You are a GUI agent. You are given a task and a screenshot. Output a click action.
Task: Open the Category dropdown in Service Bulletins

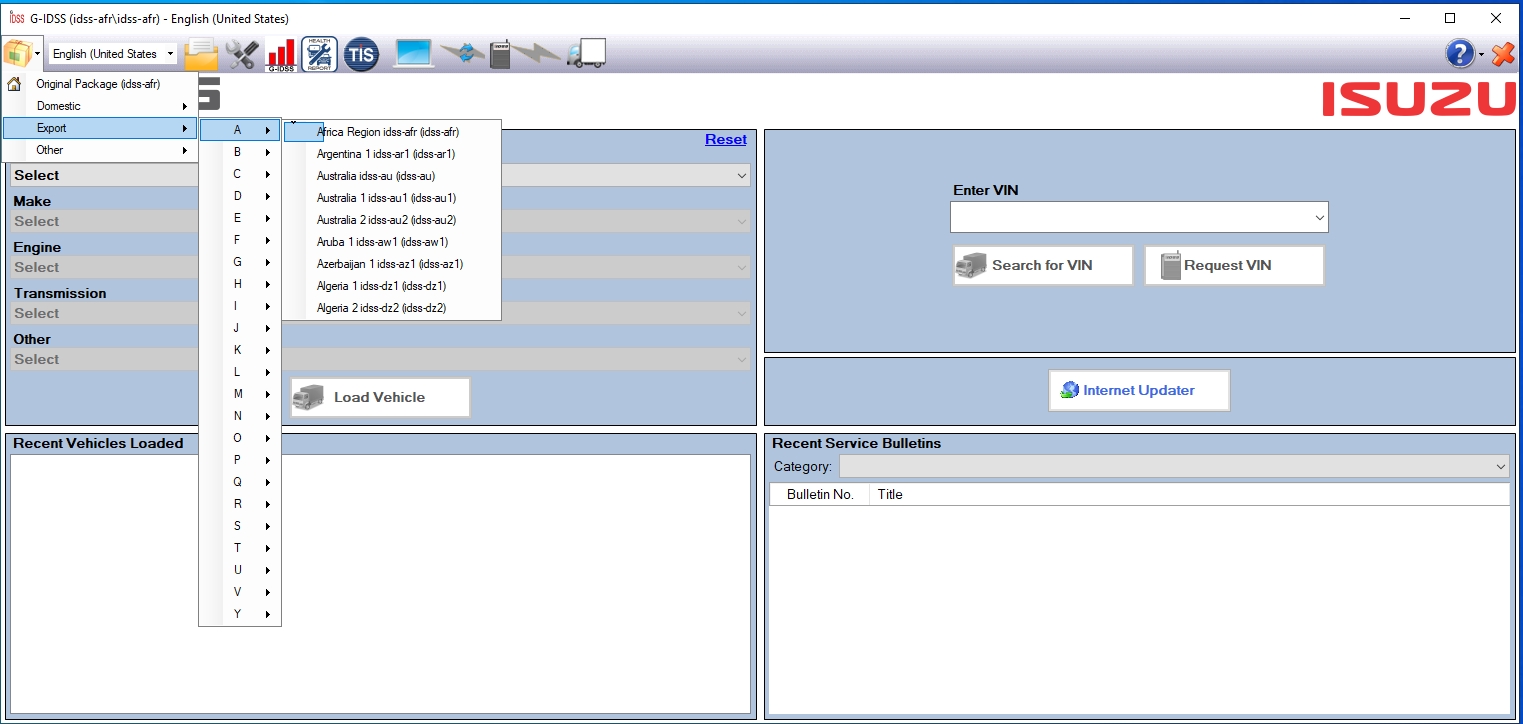click(1174, 467)
